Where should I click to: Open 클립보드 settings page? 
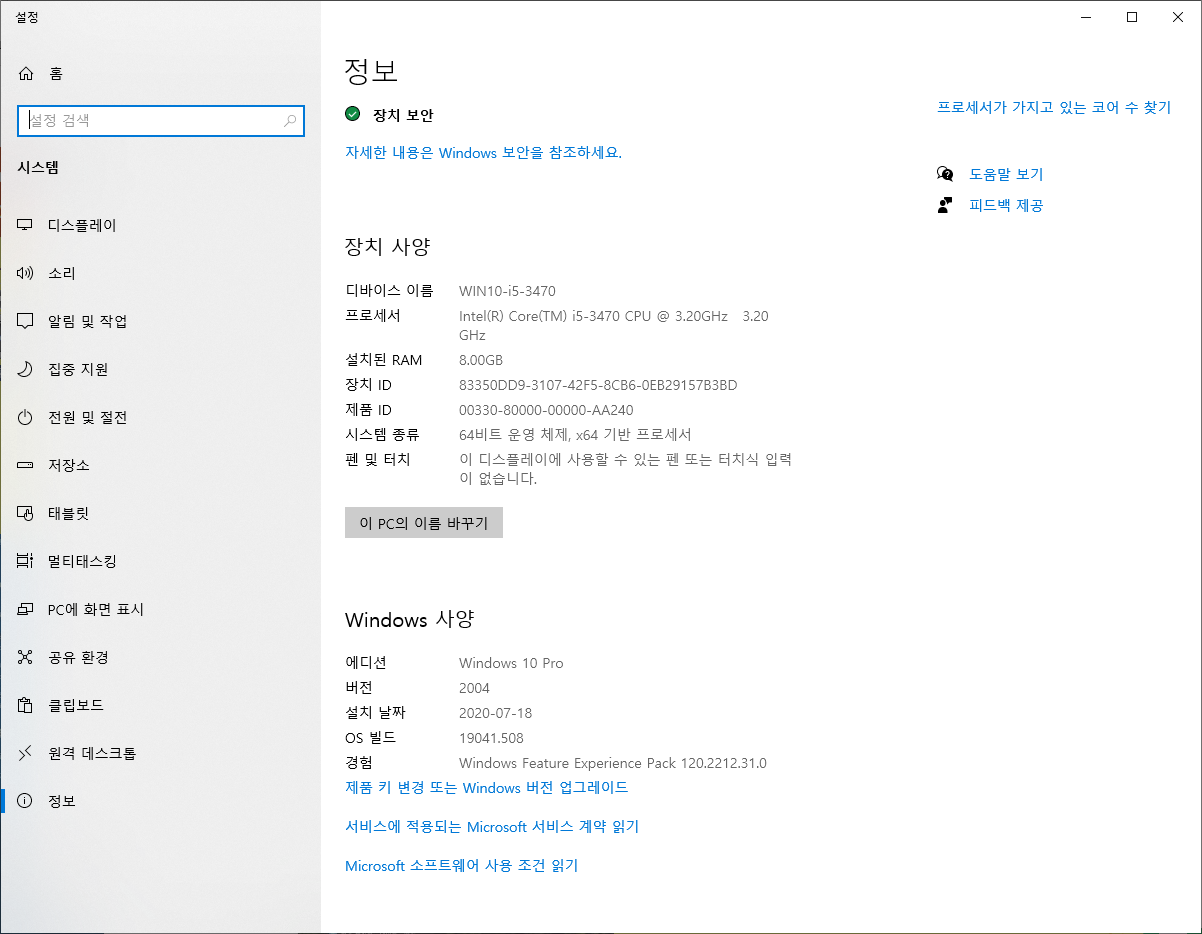(160, 705)
